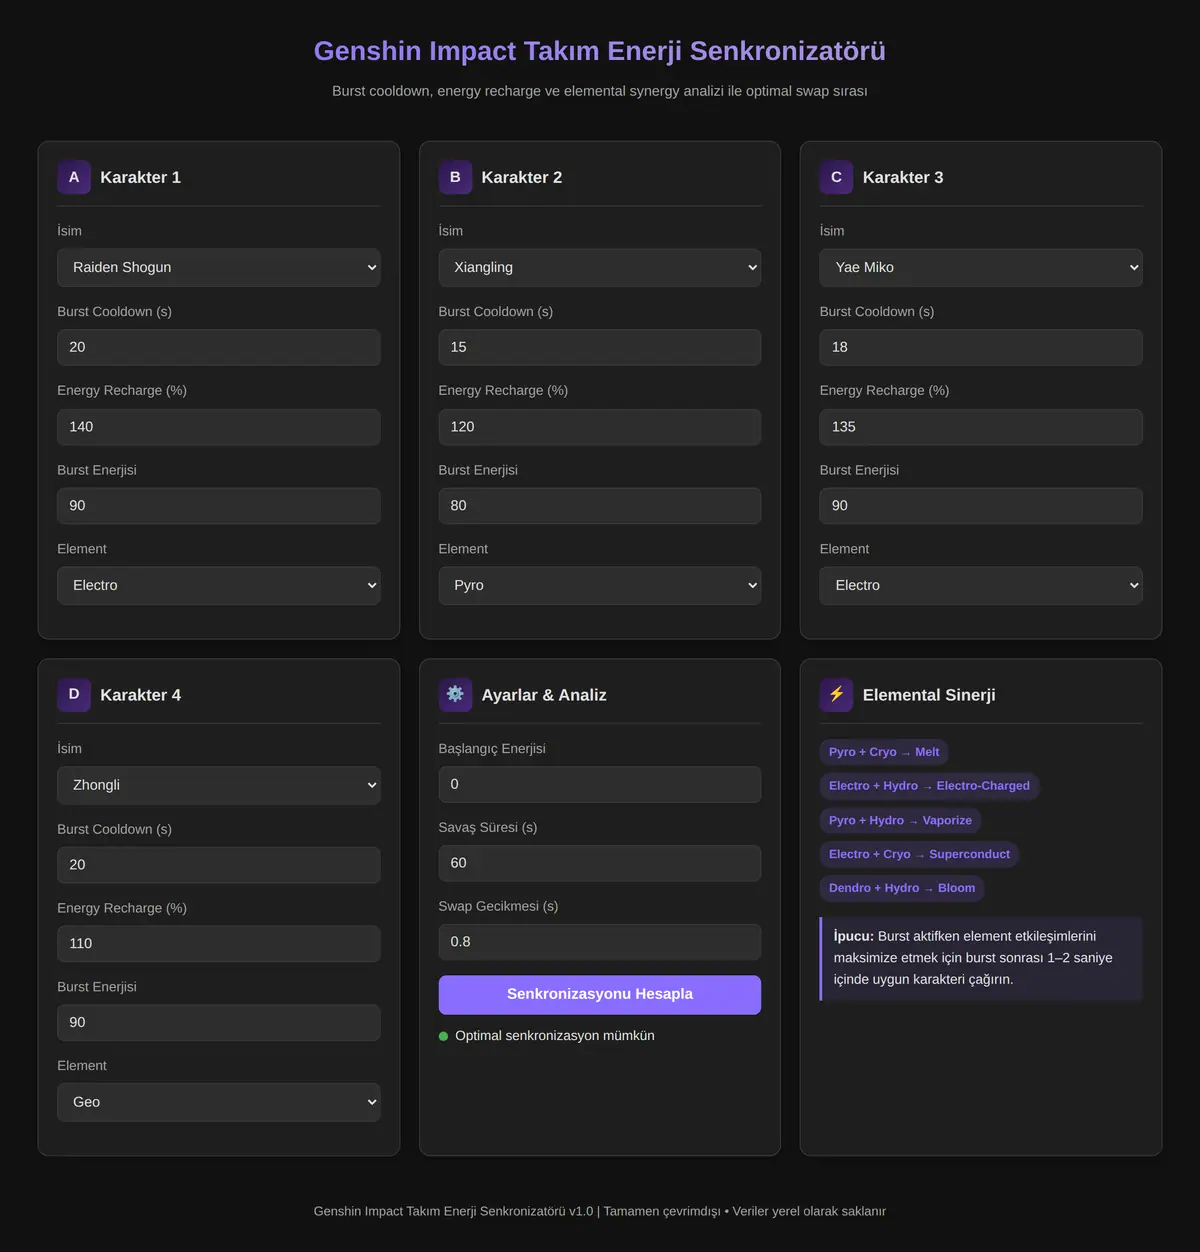Click Zhongli's Burst Cooldown field
Screen dimensions: 1200x1252
219,865
